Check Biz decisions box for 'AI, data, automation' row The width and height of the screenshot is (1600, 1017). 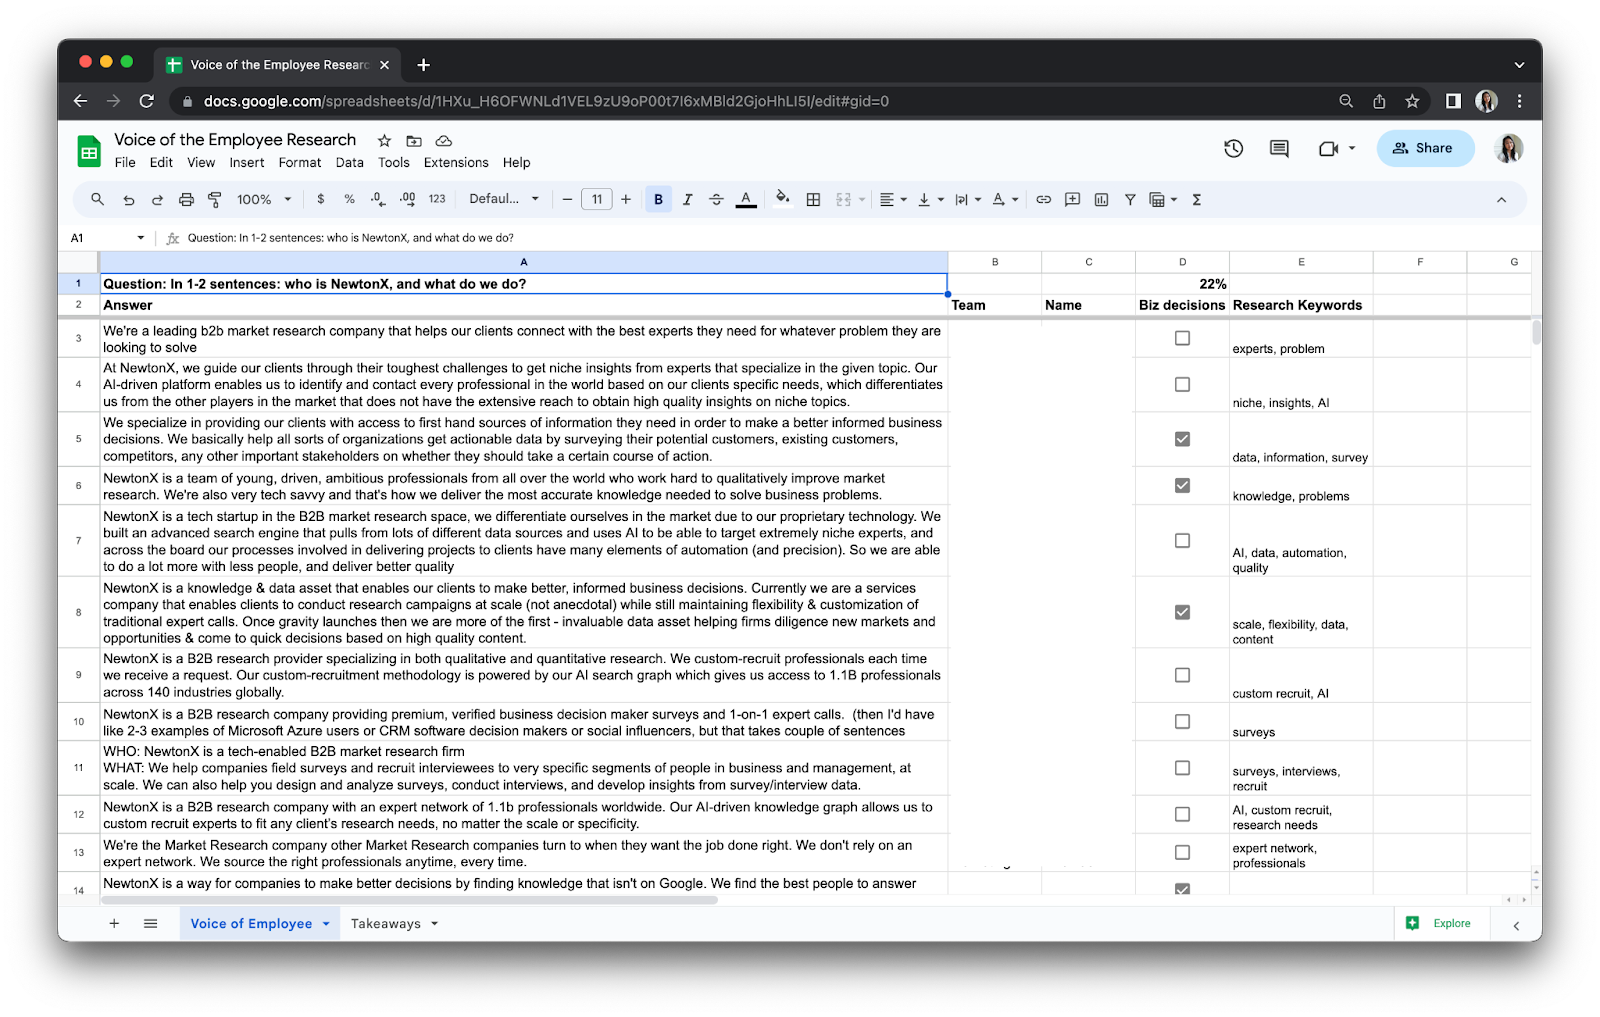(1182, 540)
